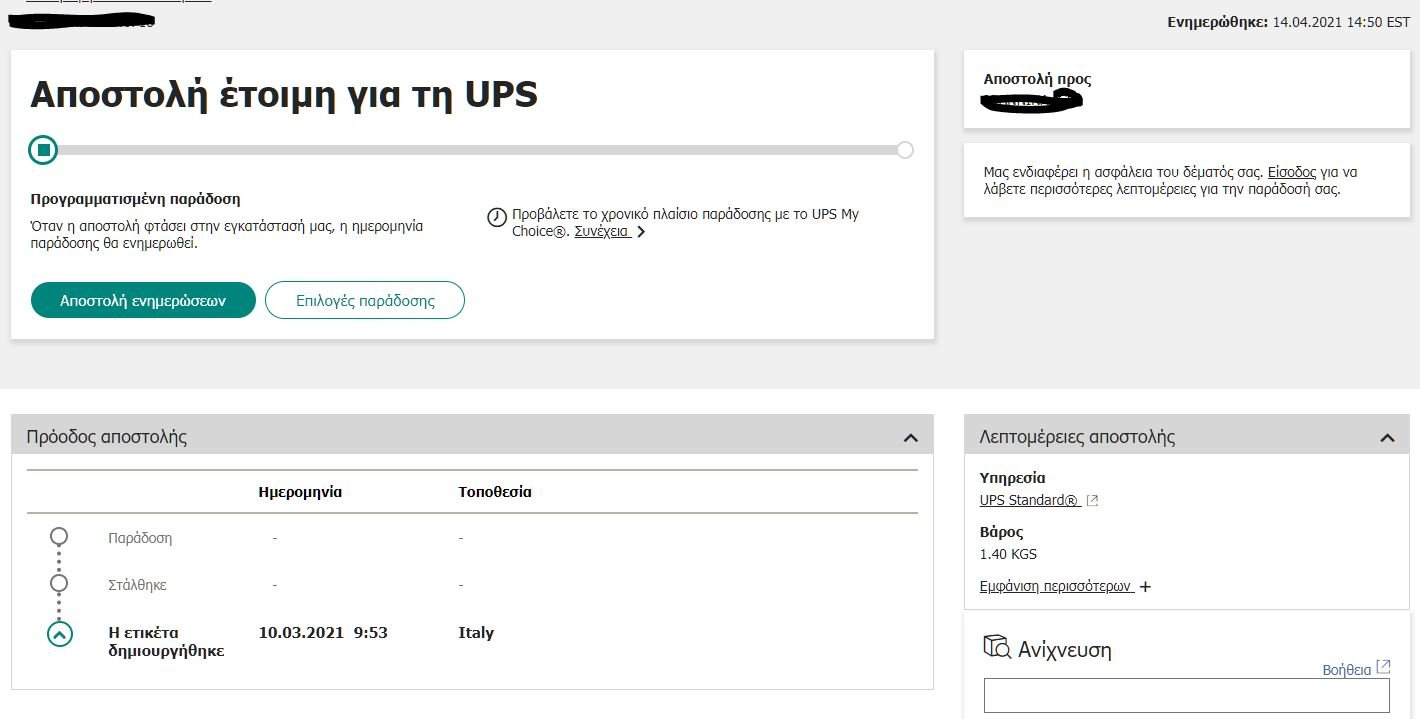
Task: Click the Italy location text
Action: point(476,633)
